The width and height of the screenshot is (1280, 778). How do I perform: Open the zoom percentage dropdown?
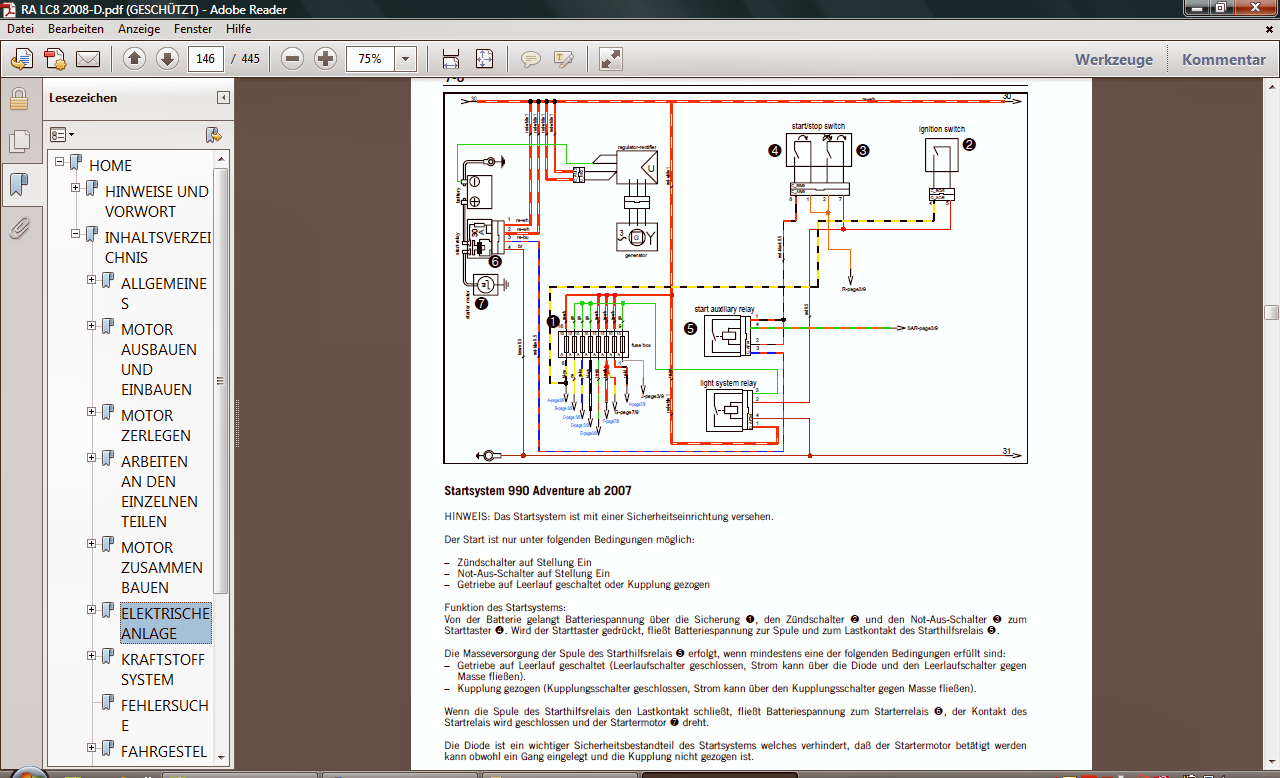pyautogui.click(x=405, y=59)
